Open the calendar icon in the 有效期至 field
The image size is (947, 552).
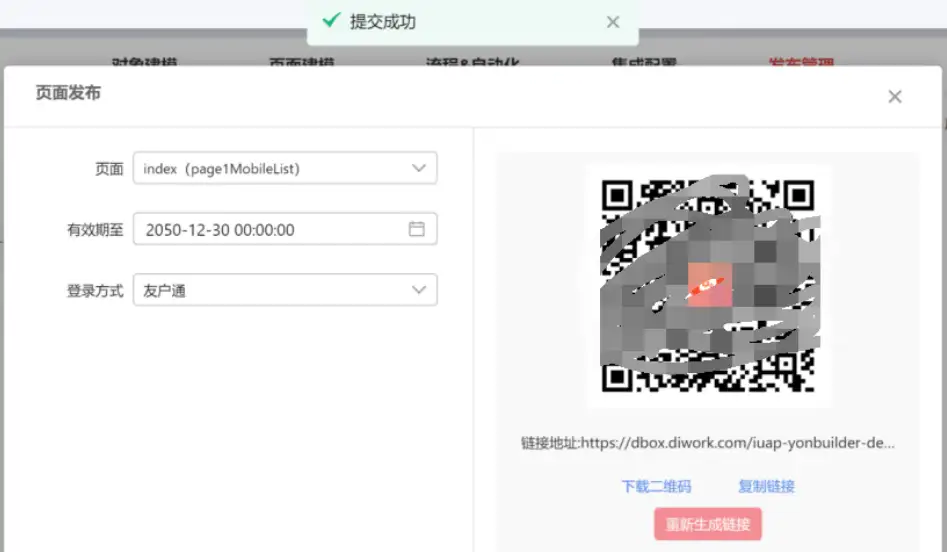[x=417, y=229]
